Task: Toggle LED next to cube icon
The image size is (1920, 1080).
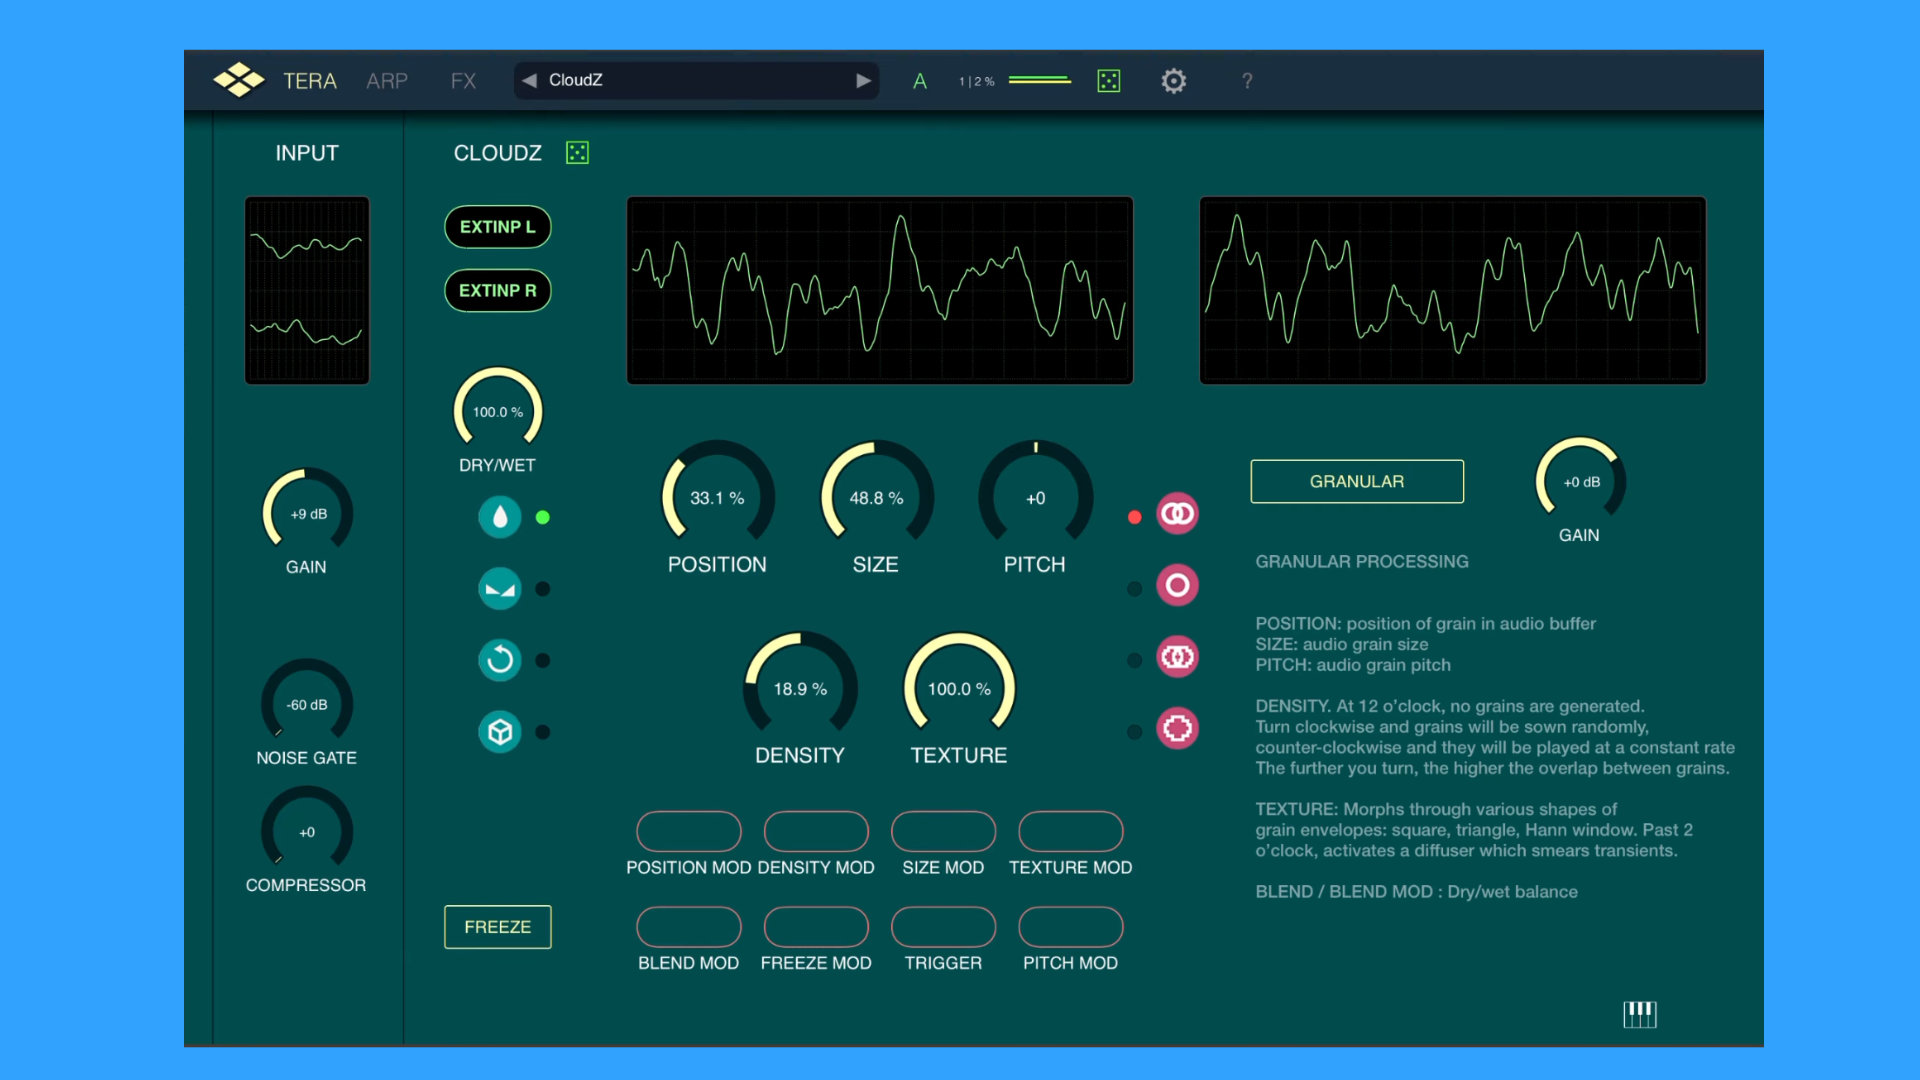Action: (543, 732)
